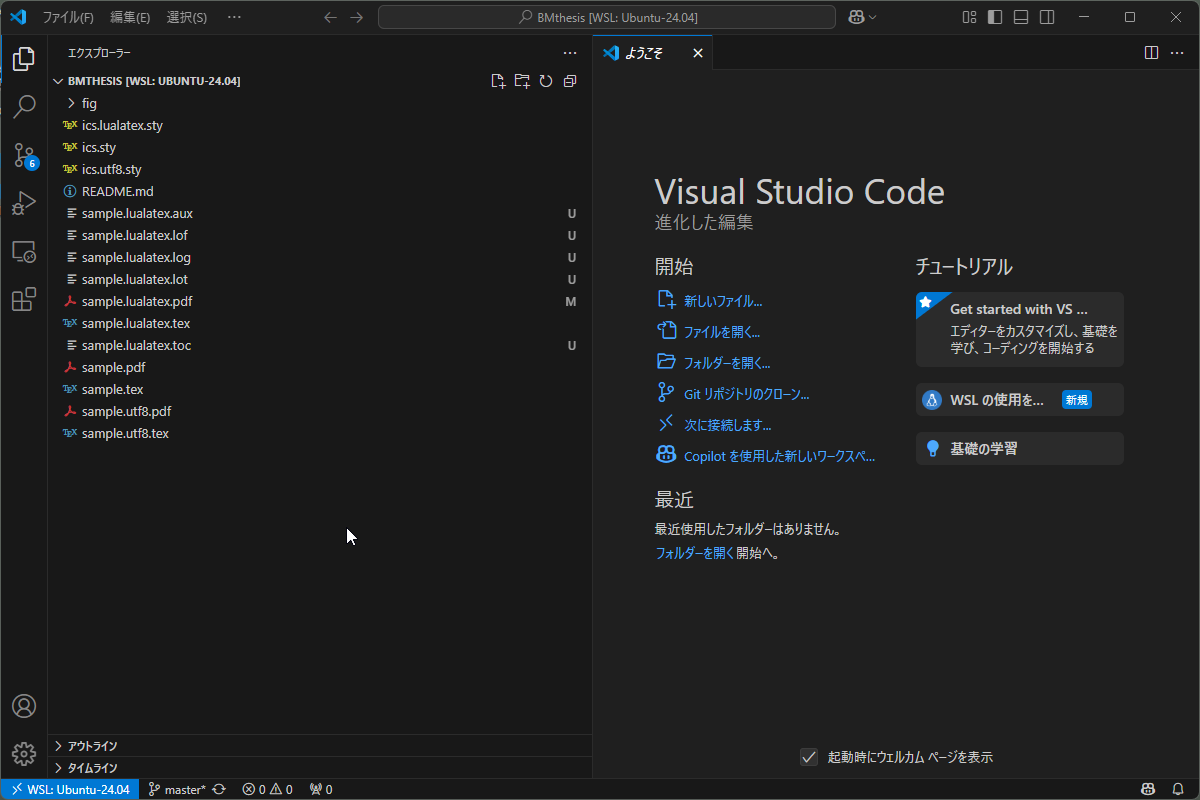Click WSL: Ubuntu-24.04 remote indicator
1200x800 pixels.
70,789
